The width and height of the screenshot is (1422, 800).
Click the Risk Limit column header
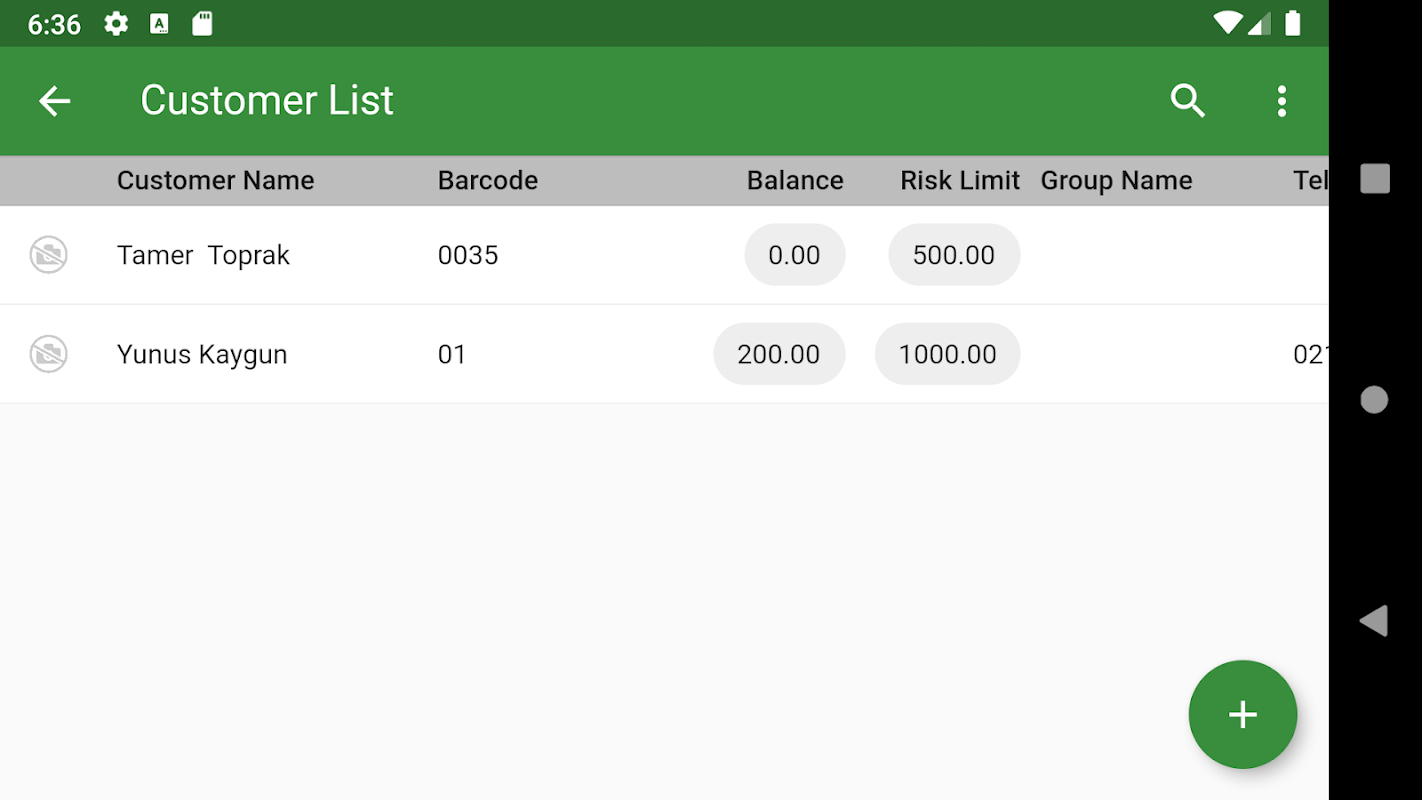[959, 180]
